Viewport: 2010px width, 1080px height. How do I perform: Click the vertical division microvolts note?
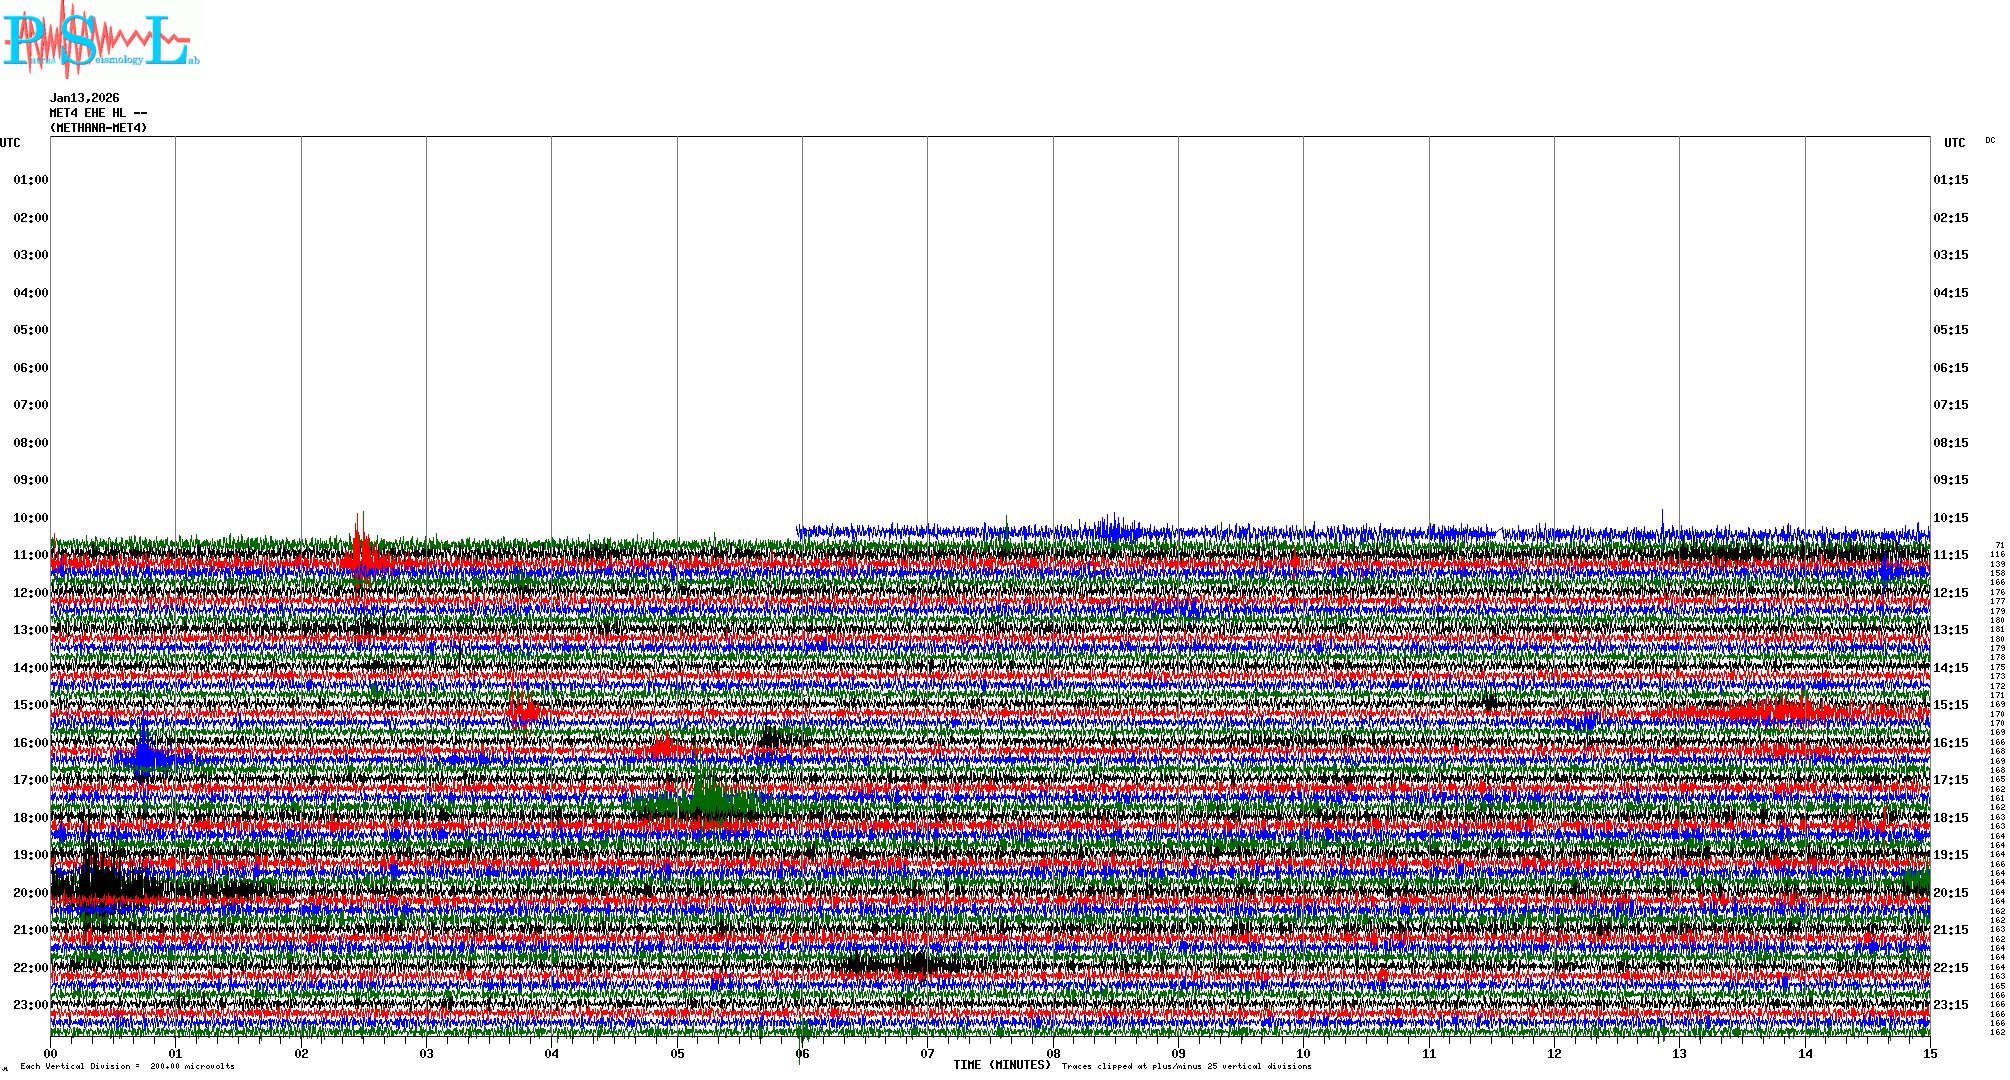(x=127, y=1066)
